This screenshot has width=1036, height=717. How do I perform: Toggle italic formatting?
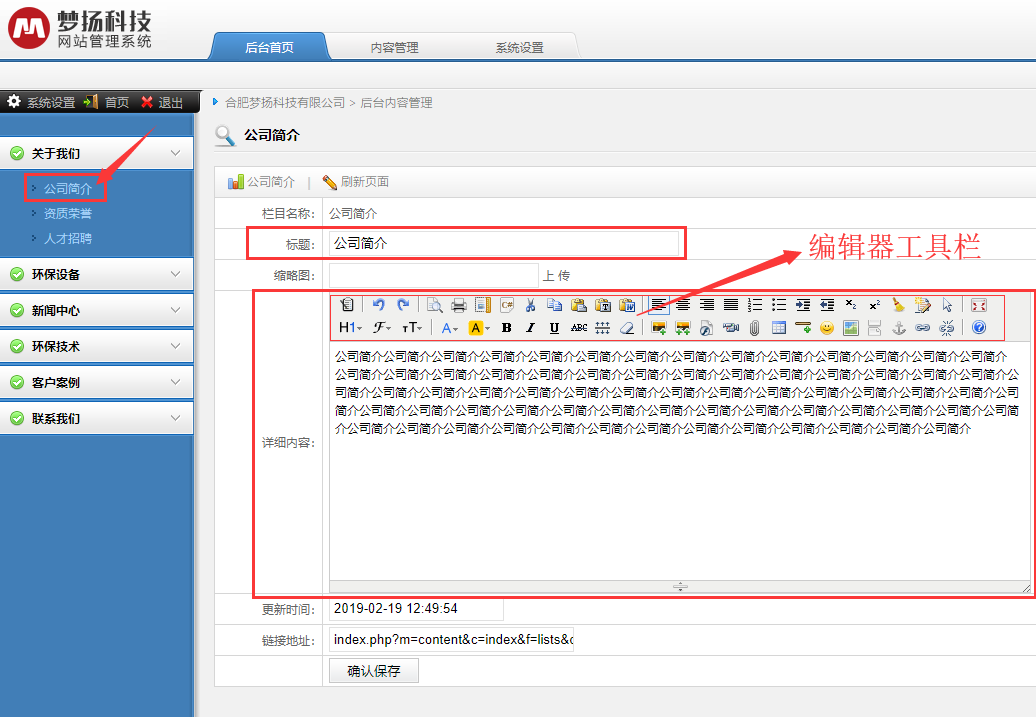click(530, 327)
